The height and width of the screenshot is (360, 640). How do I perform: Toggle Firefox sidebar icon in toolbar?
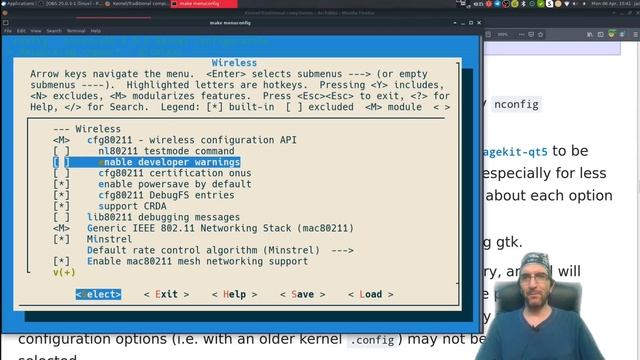600,35
